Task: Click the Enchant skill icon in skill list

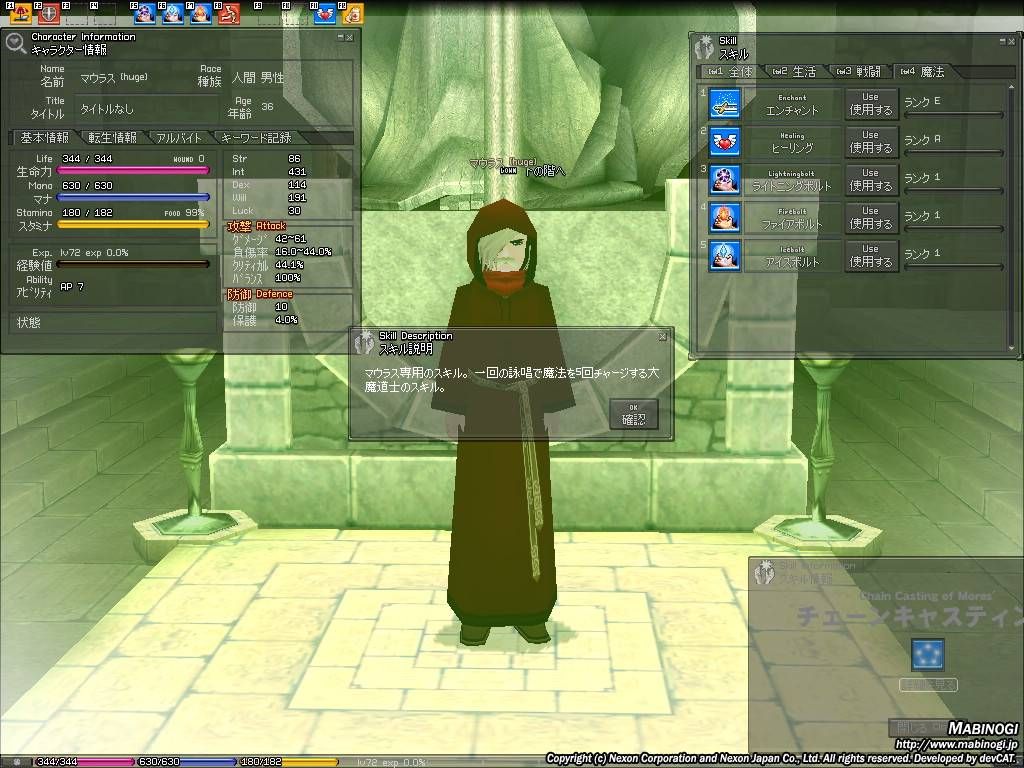Action: (724, 104)
